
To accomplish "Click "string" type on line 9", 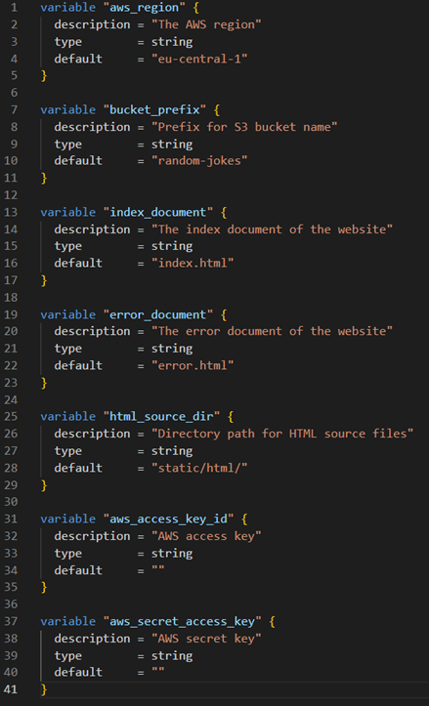I will (x=172, y=144).
